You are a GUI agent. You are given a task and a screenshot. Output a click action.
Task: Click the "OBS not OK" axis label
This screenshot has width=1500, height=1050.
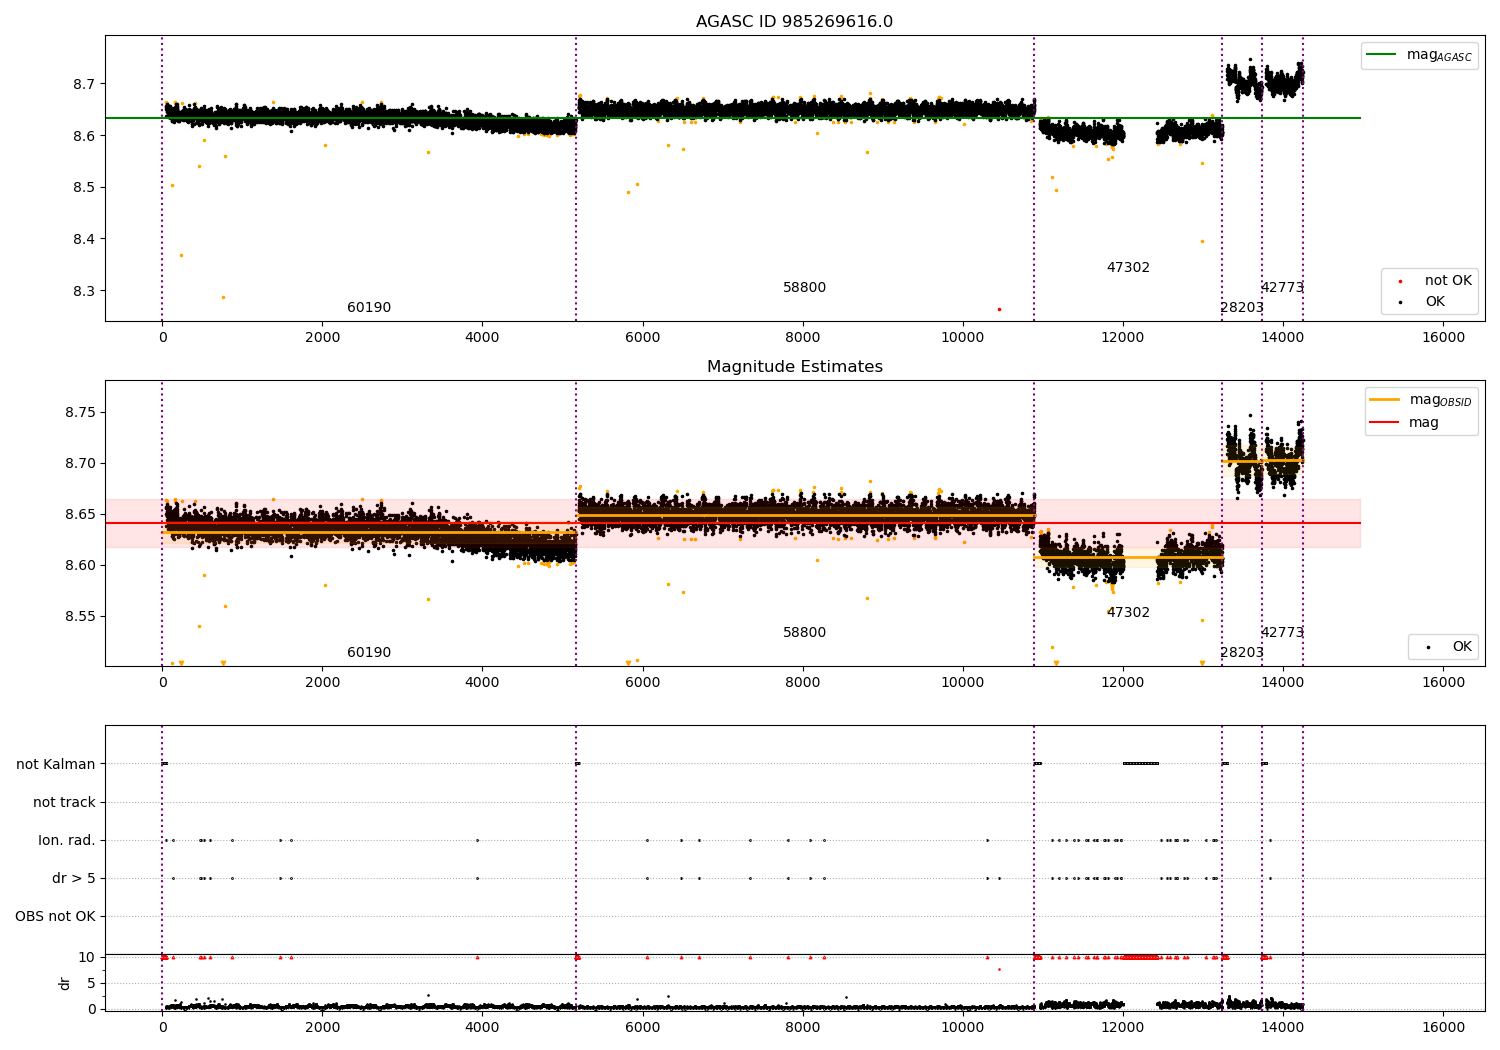[55, 917]
